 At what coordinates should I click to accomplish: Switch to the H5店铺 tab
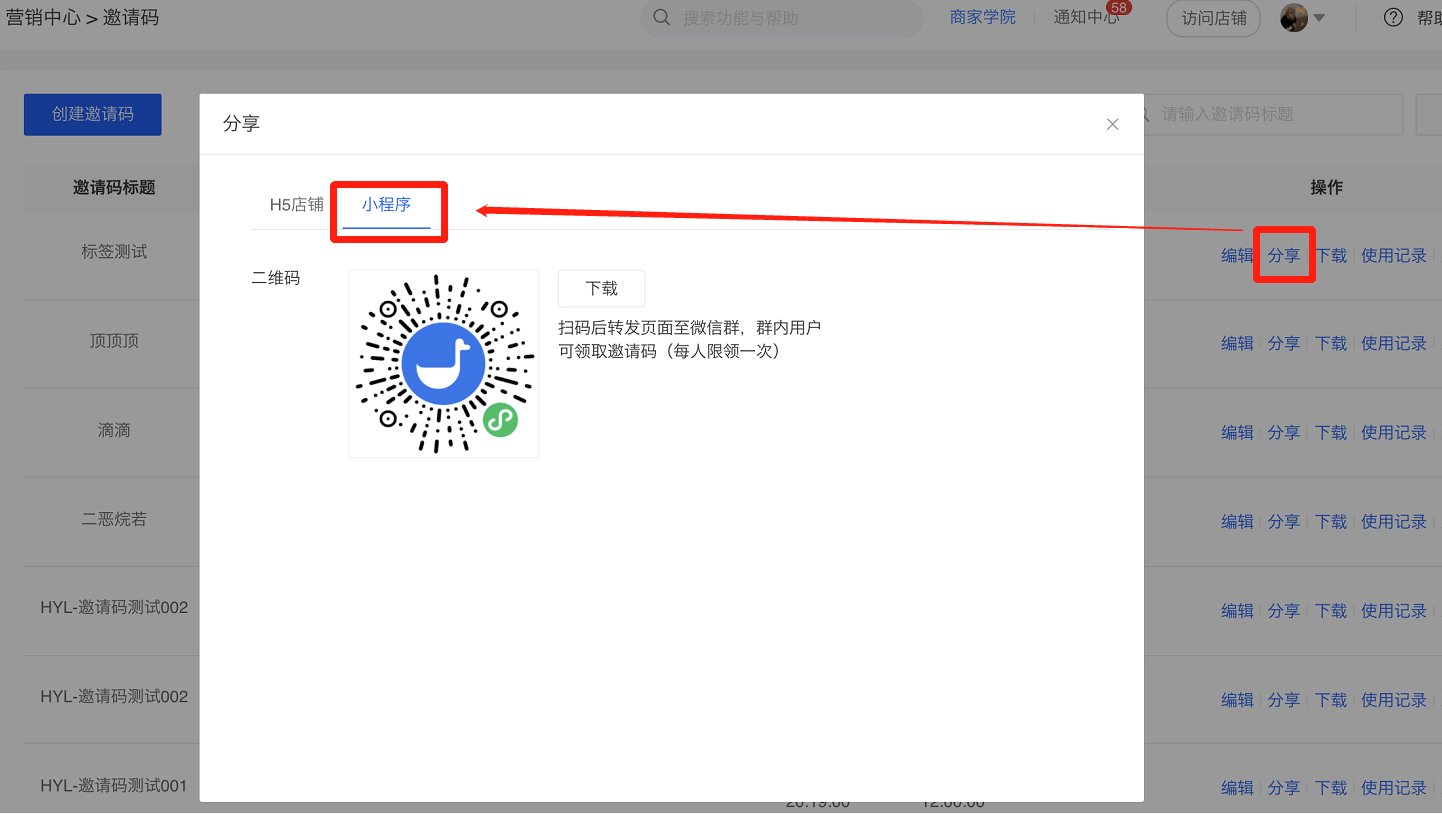(295, 204)
